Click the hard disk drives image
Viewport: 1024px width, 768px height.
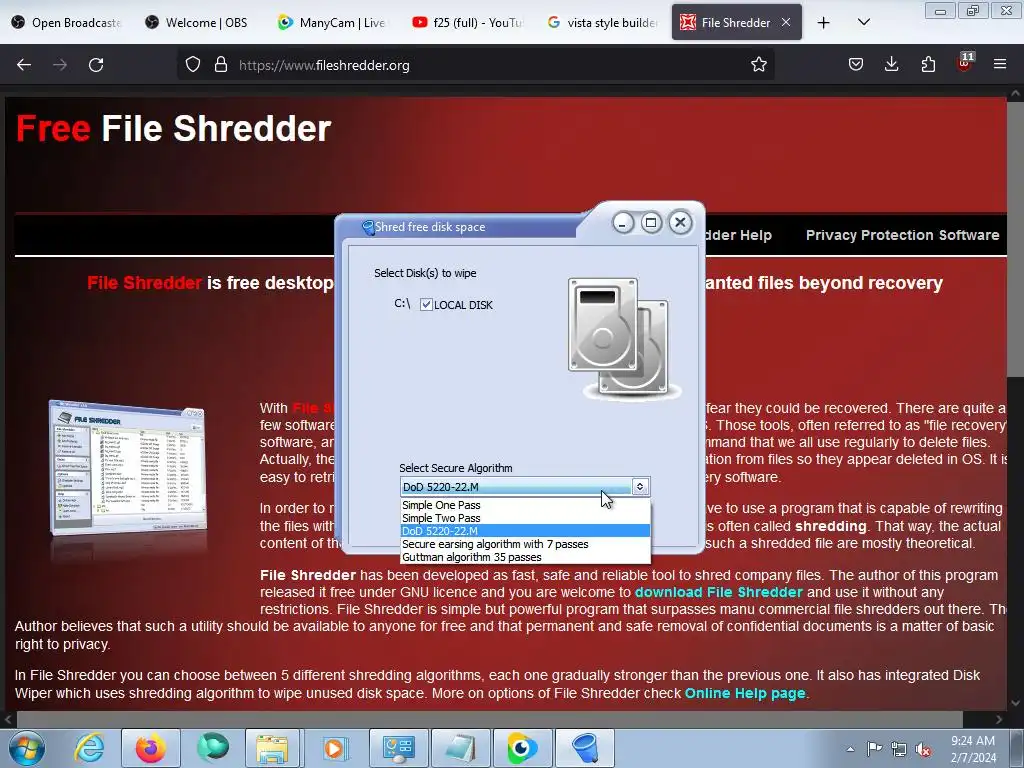click(x=624, y=338)
